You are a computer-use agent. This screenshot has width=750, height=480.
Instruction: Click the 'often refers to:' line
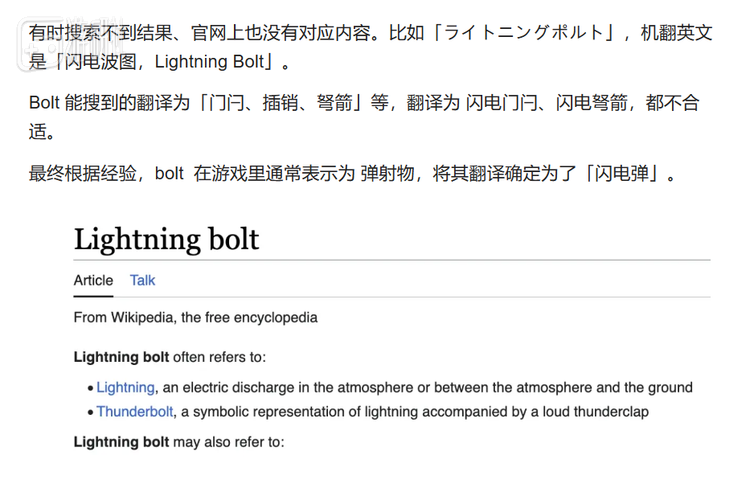[170, 357]
